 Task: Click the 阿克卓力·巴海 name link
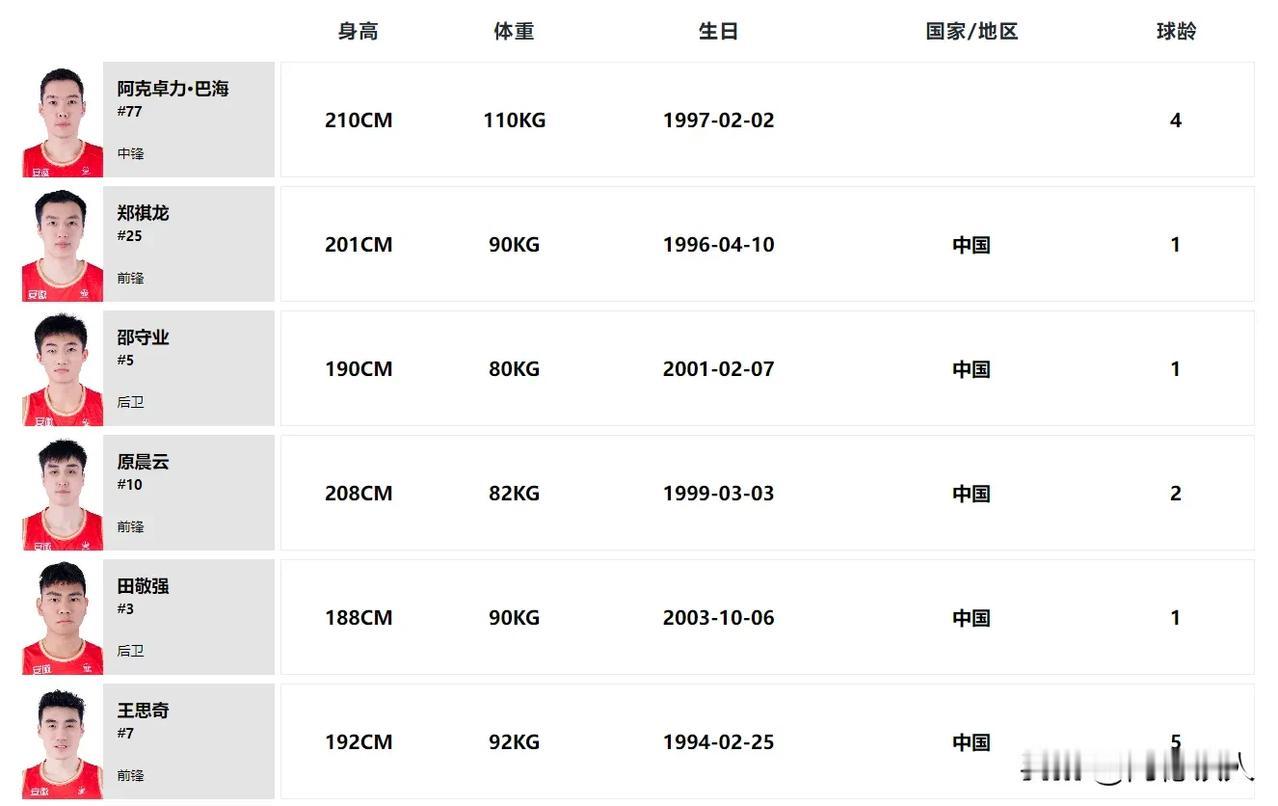(x=173, y=89)
